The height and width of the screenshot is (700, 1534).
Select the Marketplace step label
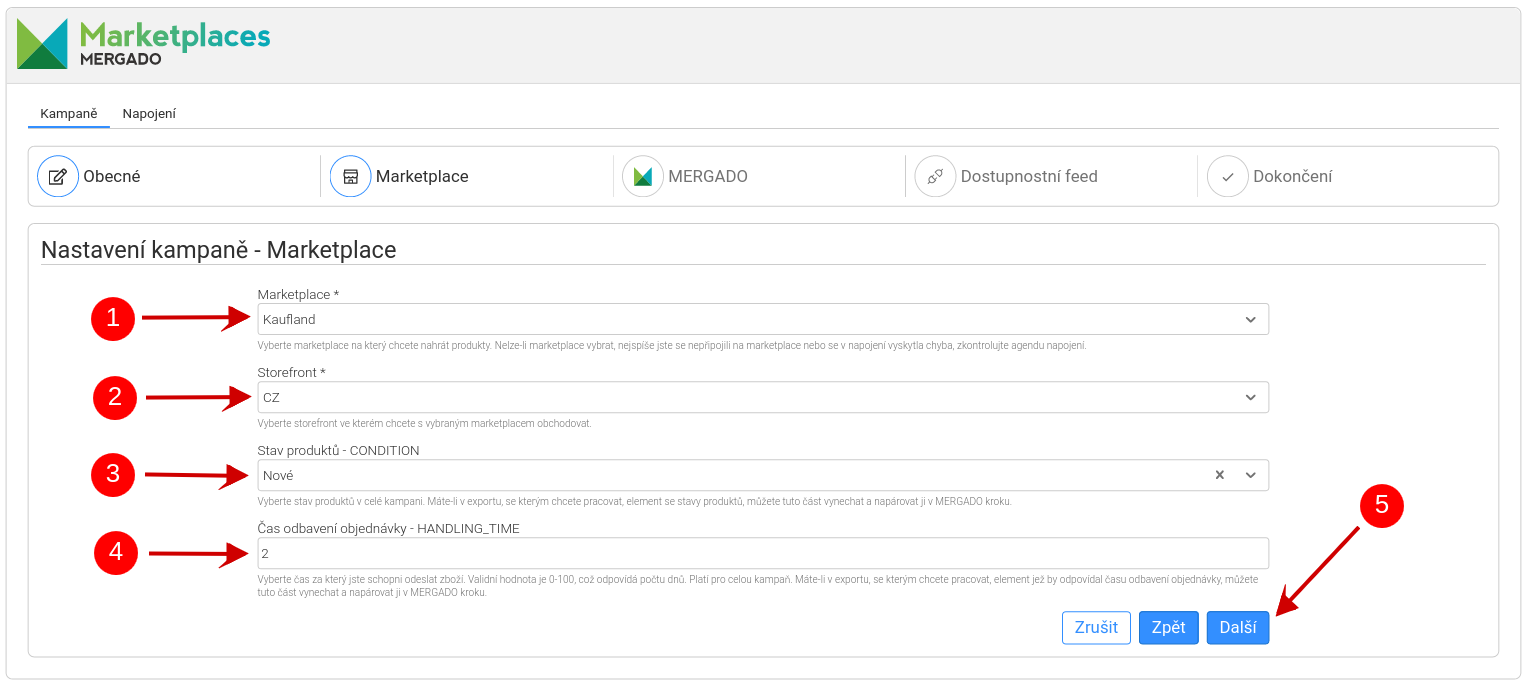pos(422,176)
